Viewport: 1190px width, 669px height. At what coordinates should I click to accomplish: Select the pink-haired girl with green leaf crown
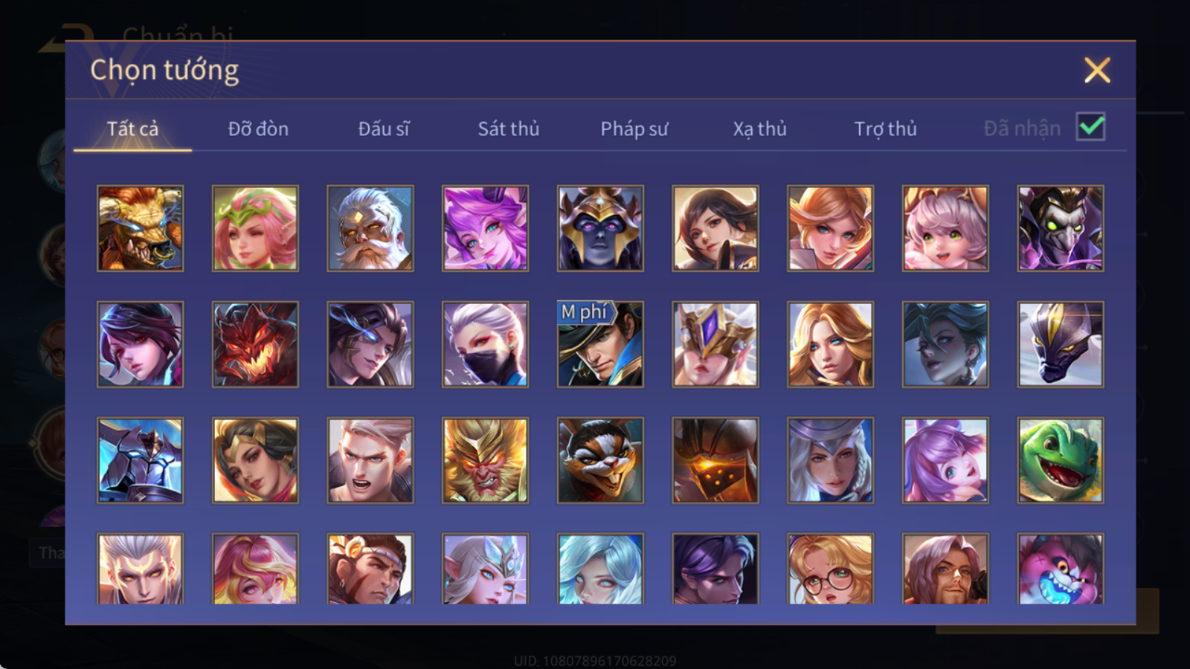[x=255, y=228]
